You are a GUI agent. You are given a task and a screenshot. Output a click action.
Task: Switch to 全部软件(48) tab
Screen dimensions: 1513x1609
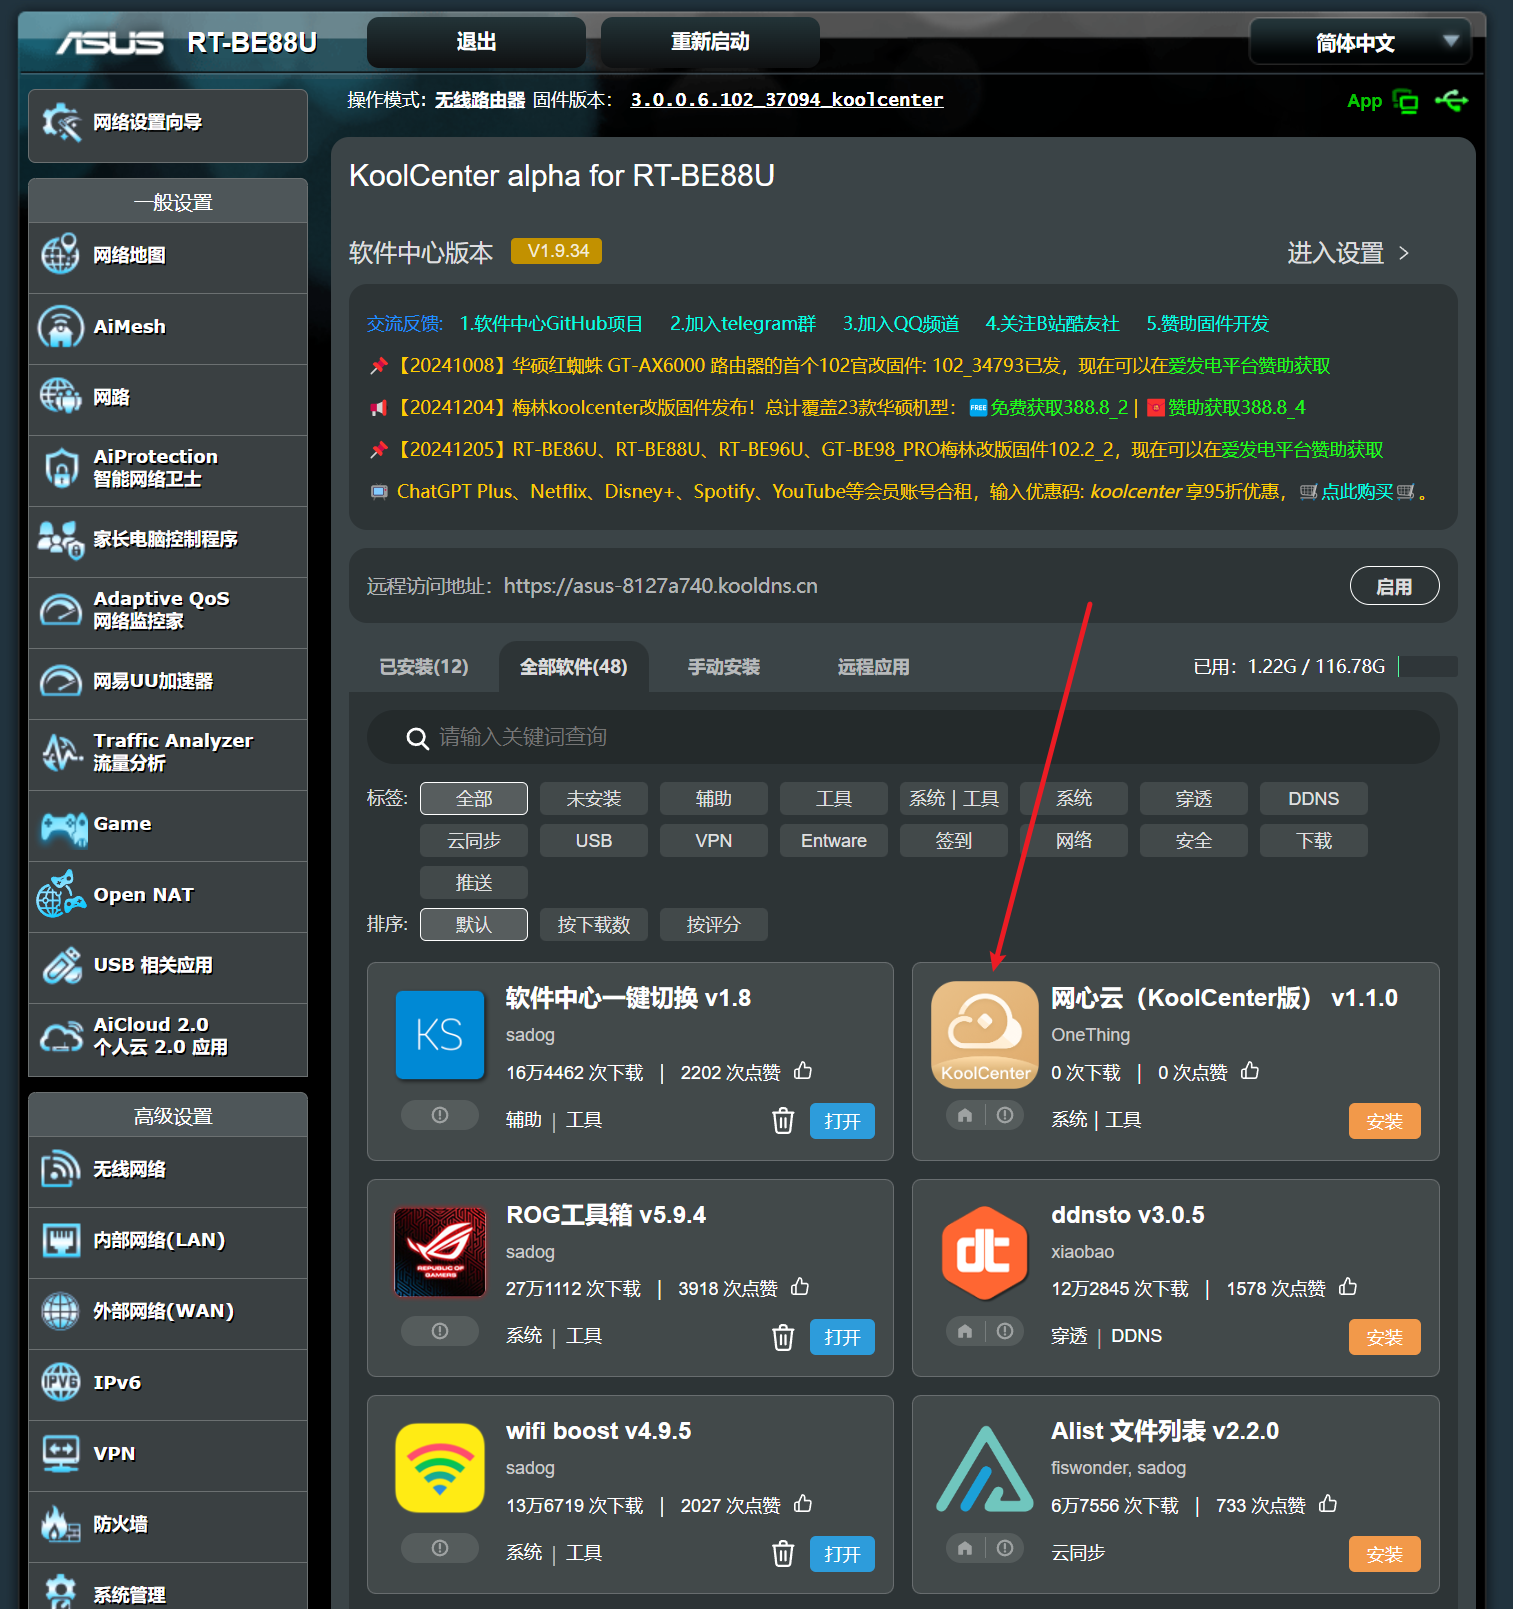[574, 667]
